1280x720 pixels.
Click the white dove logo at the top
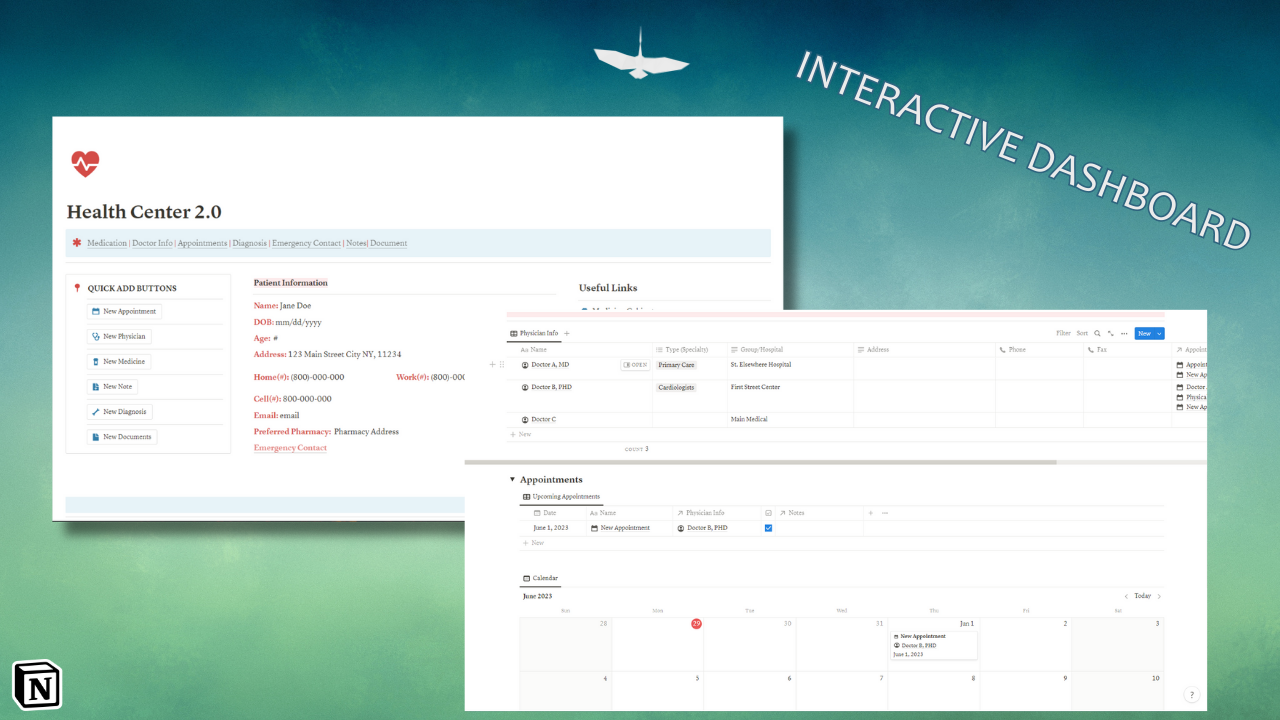click(x=641, y=54)
